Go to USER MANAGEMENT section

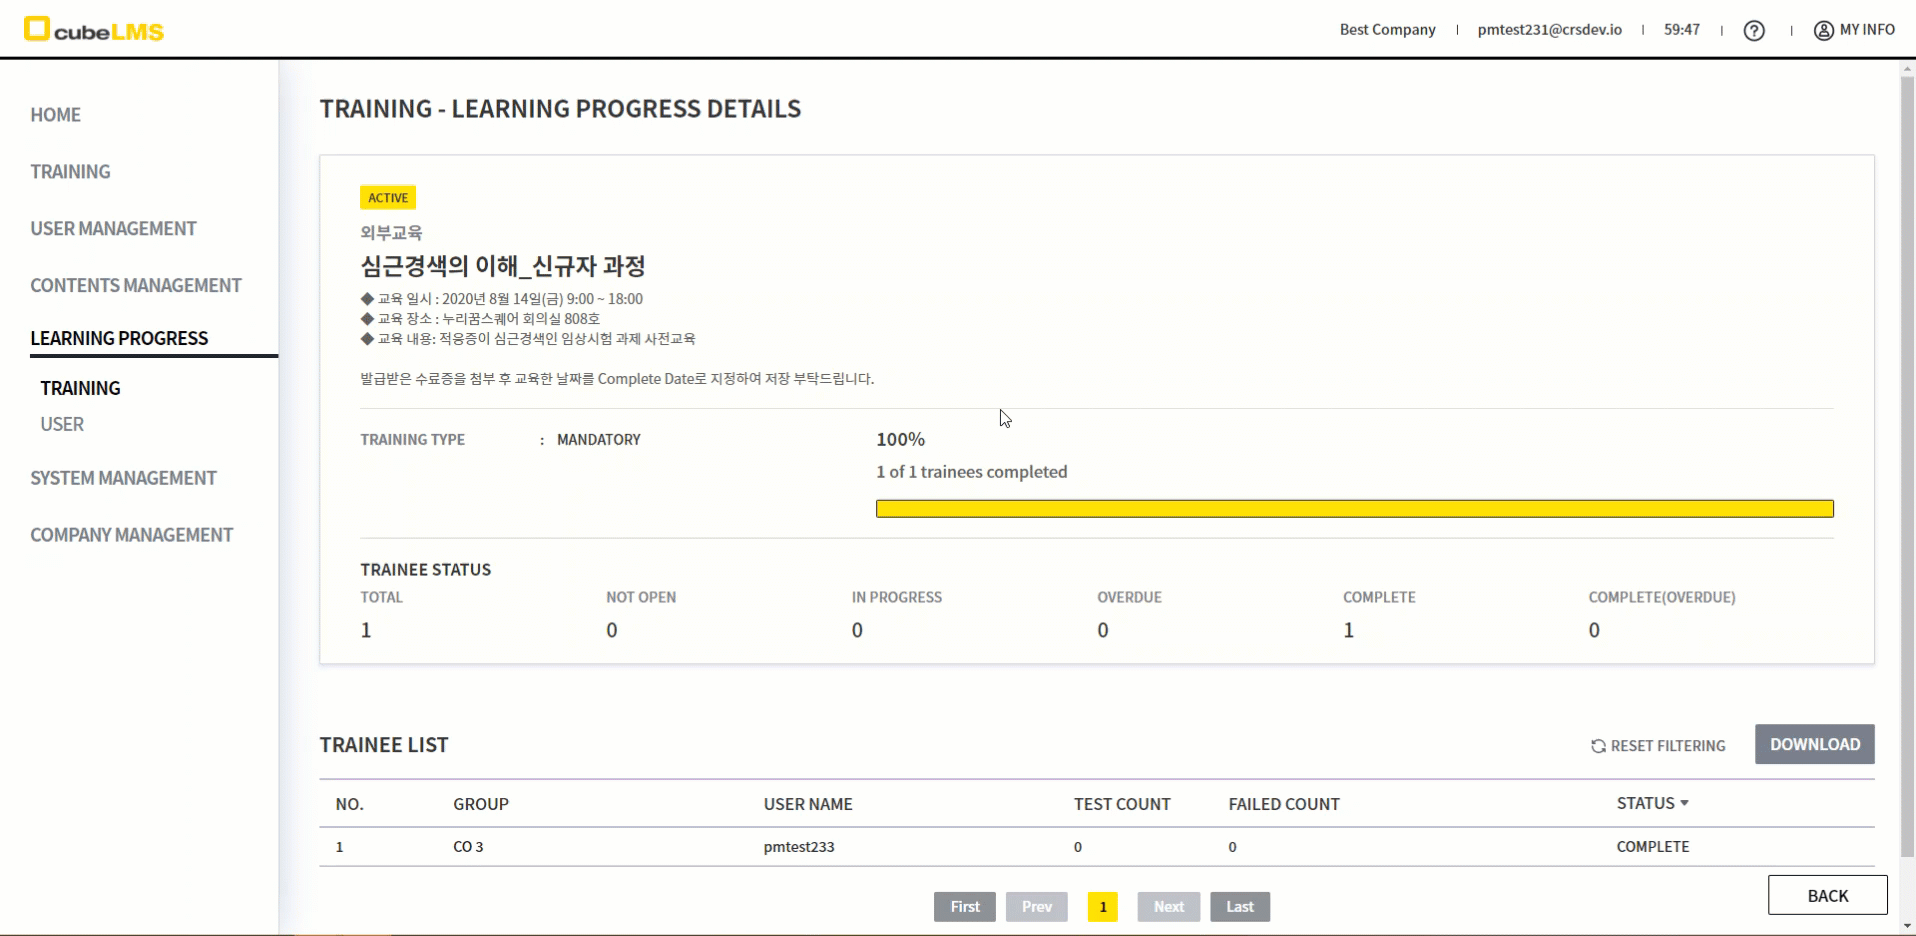coord(113,229)
